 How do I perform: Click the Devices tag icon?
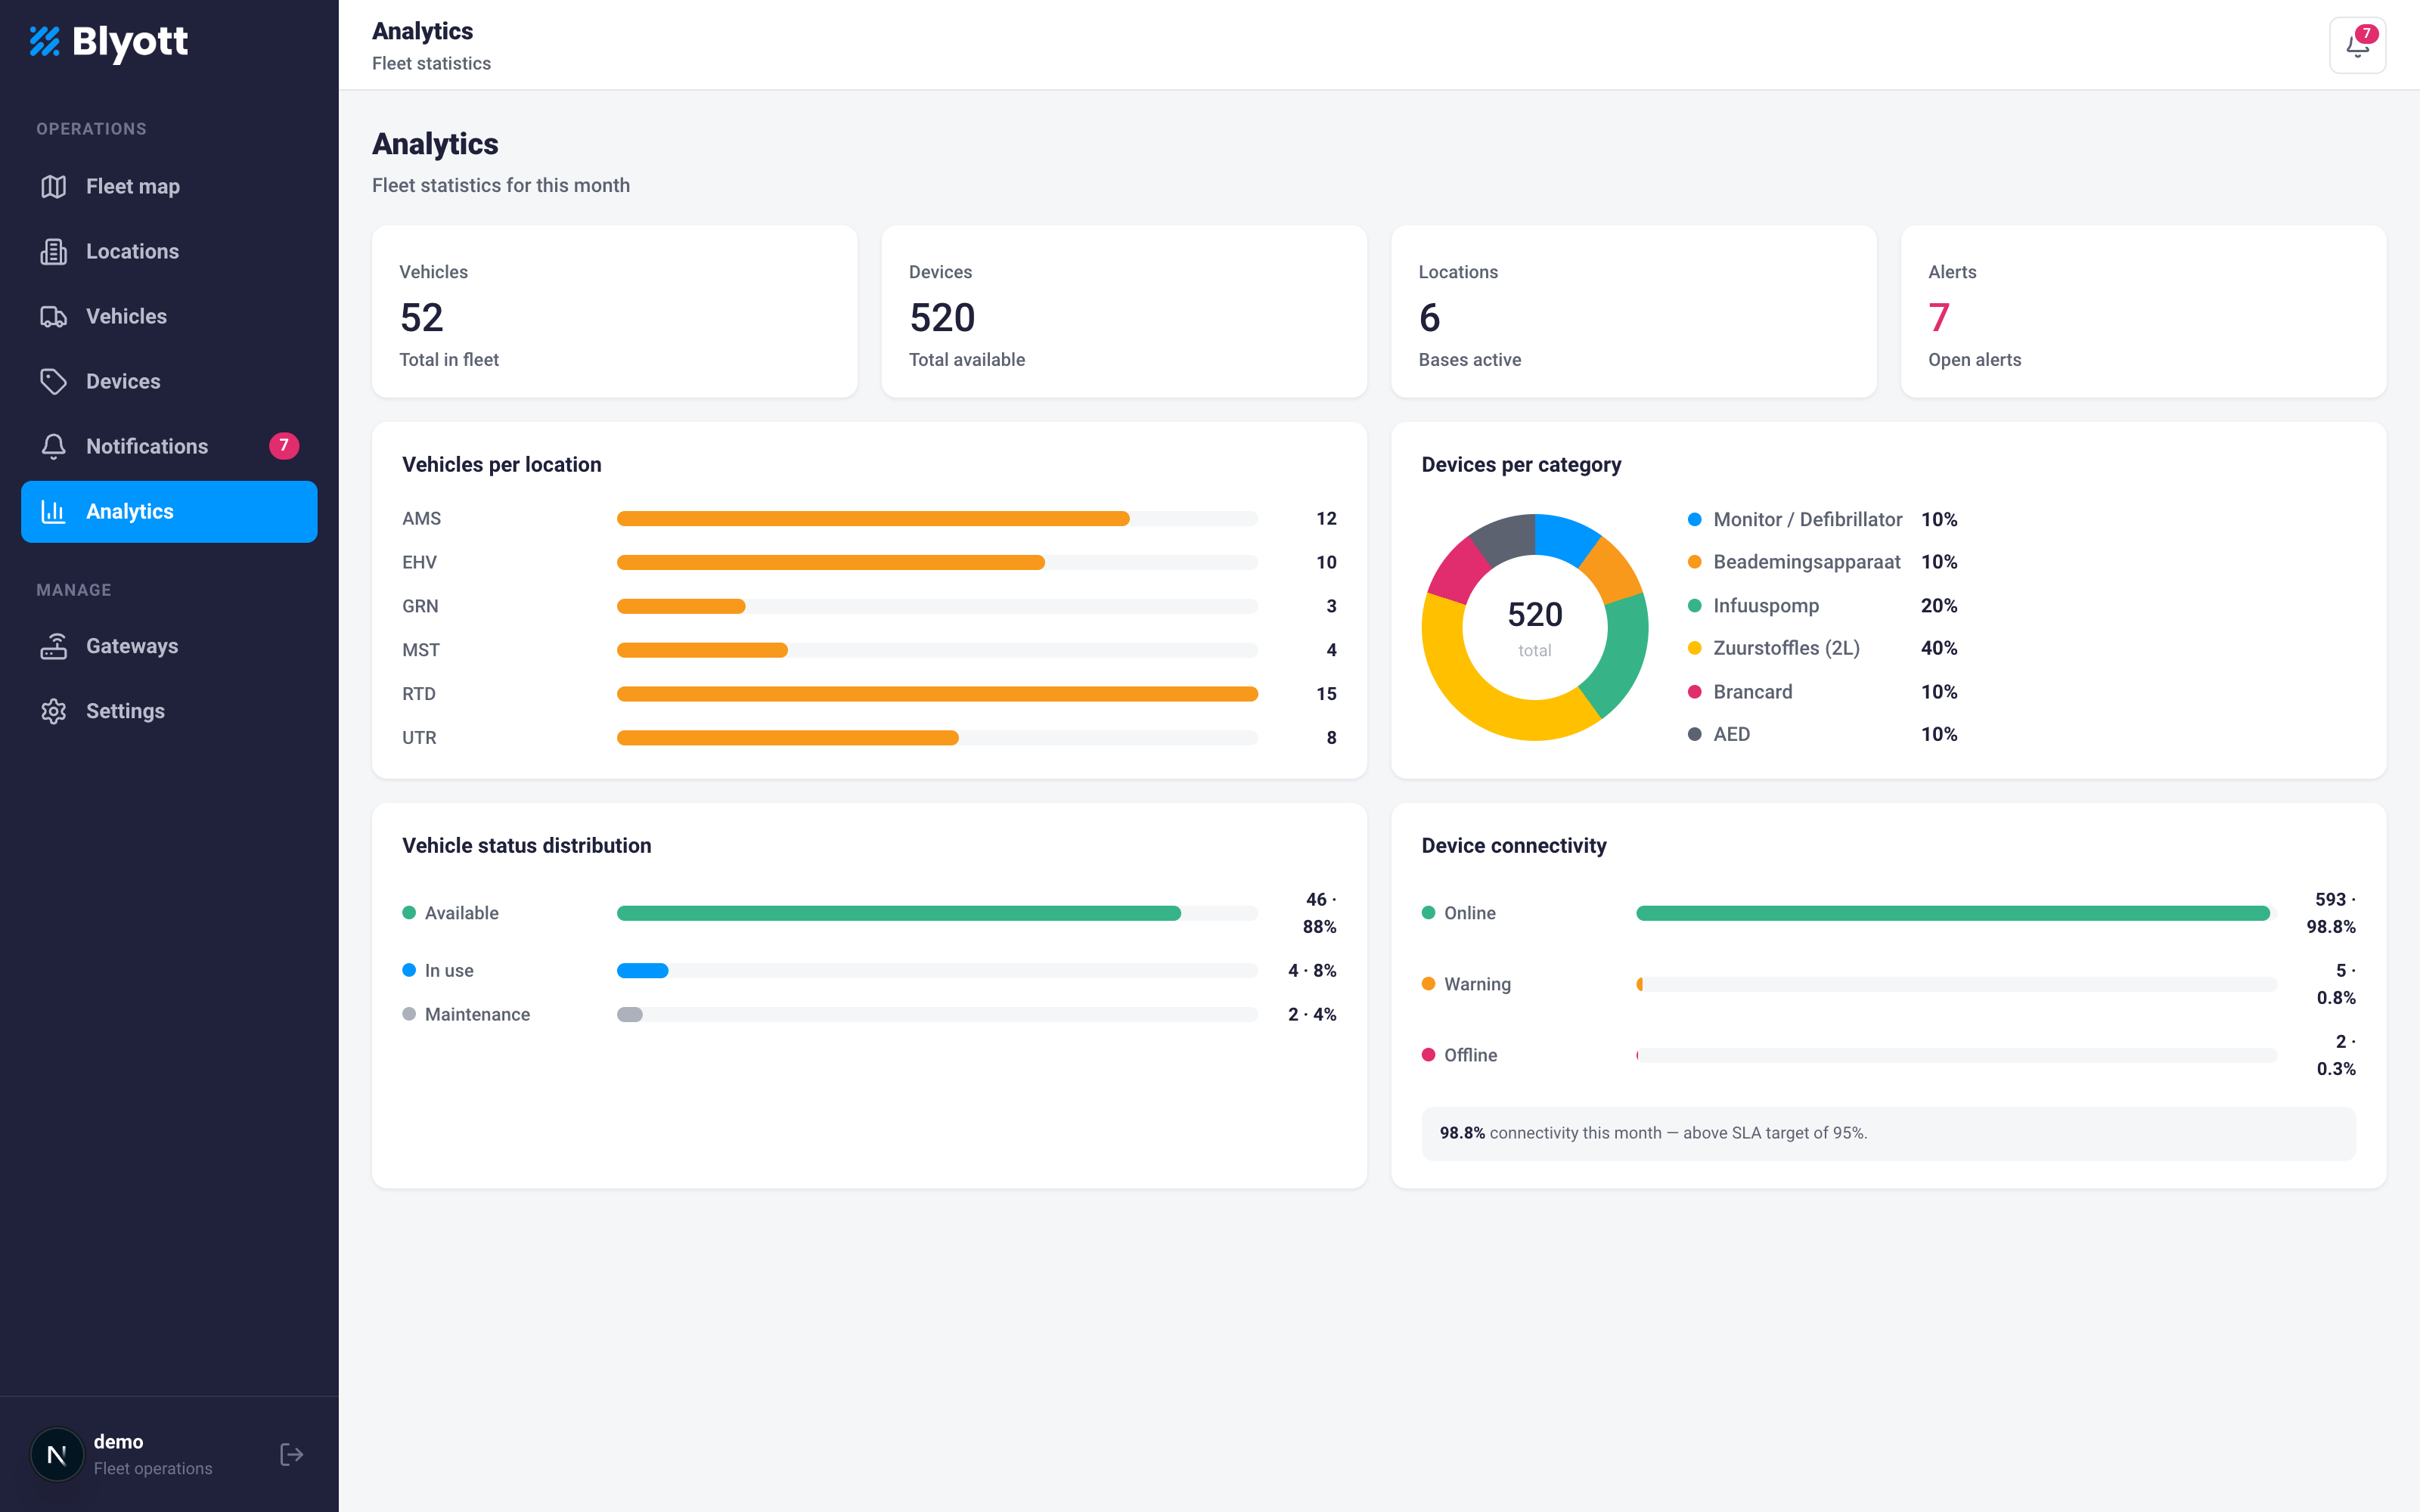tap(53, 382)
